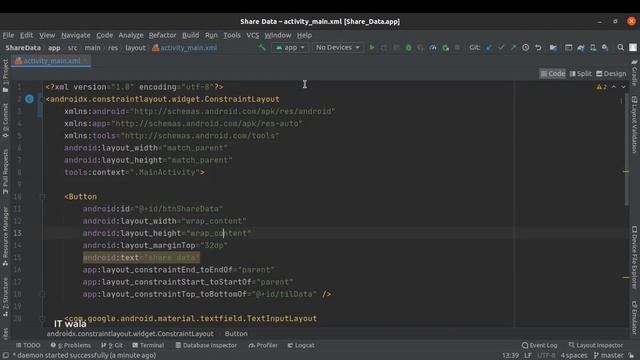The height and width of the screenshot is (360, 640).
Task: Click the android:text attribute on line 15
Action: pos(141,258)
